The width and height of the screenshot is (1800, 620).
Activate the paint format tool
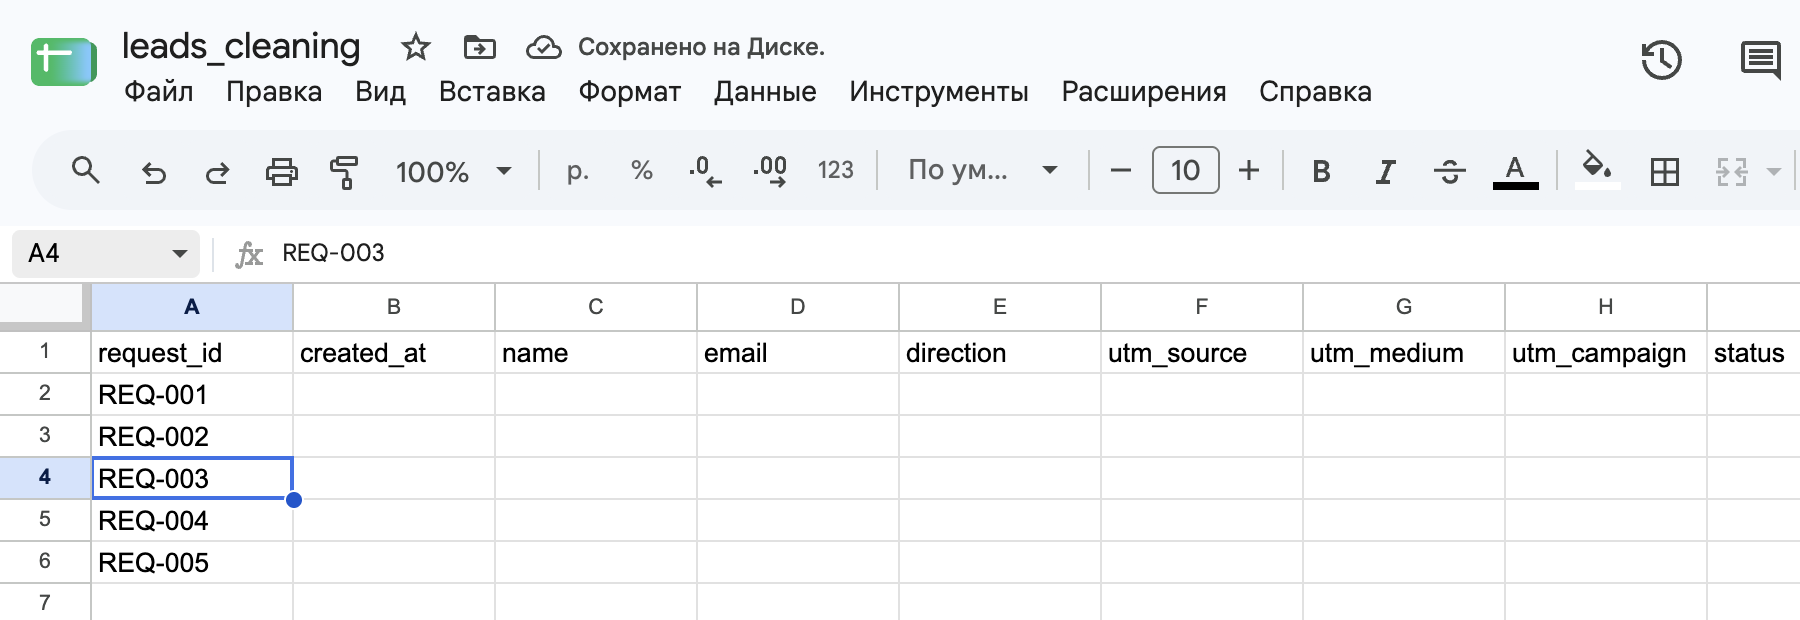point(344,172)
